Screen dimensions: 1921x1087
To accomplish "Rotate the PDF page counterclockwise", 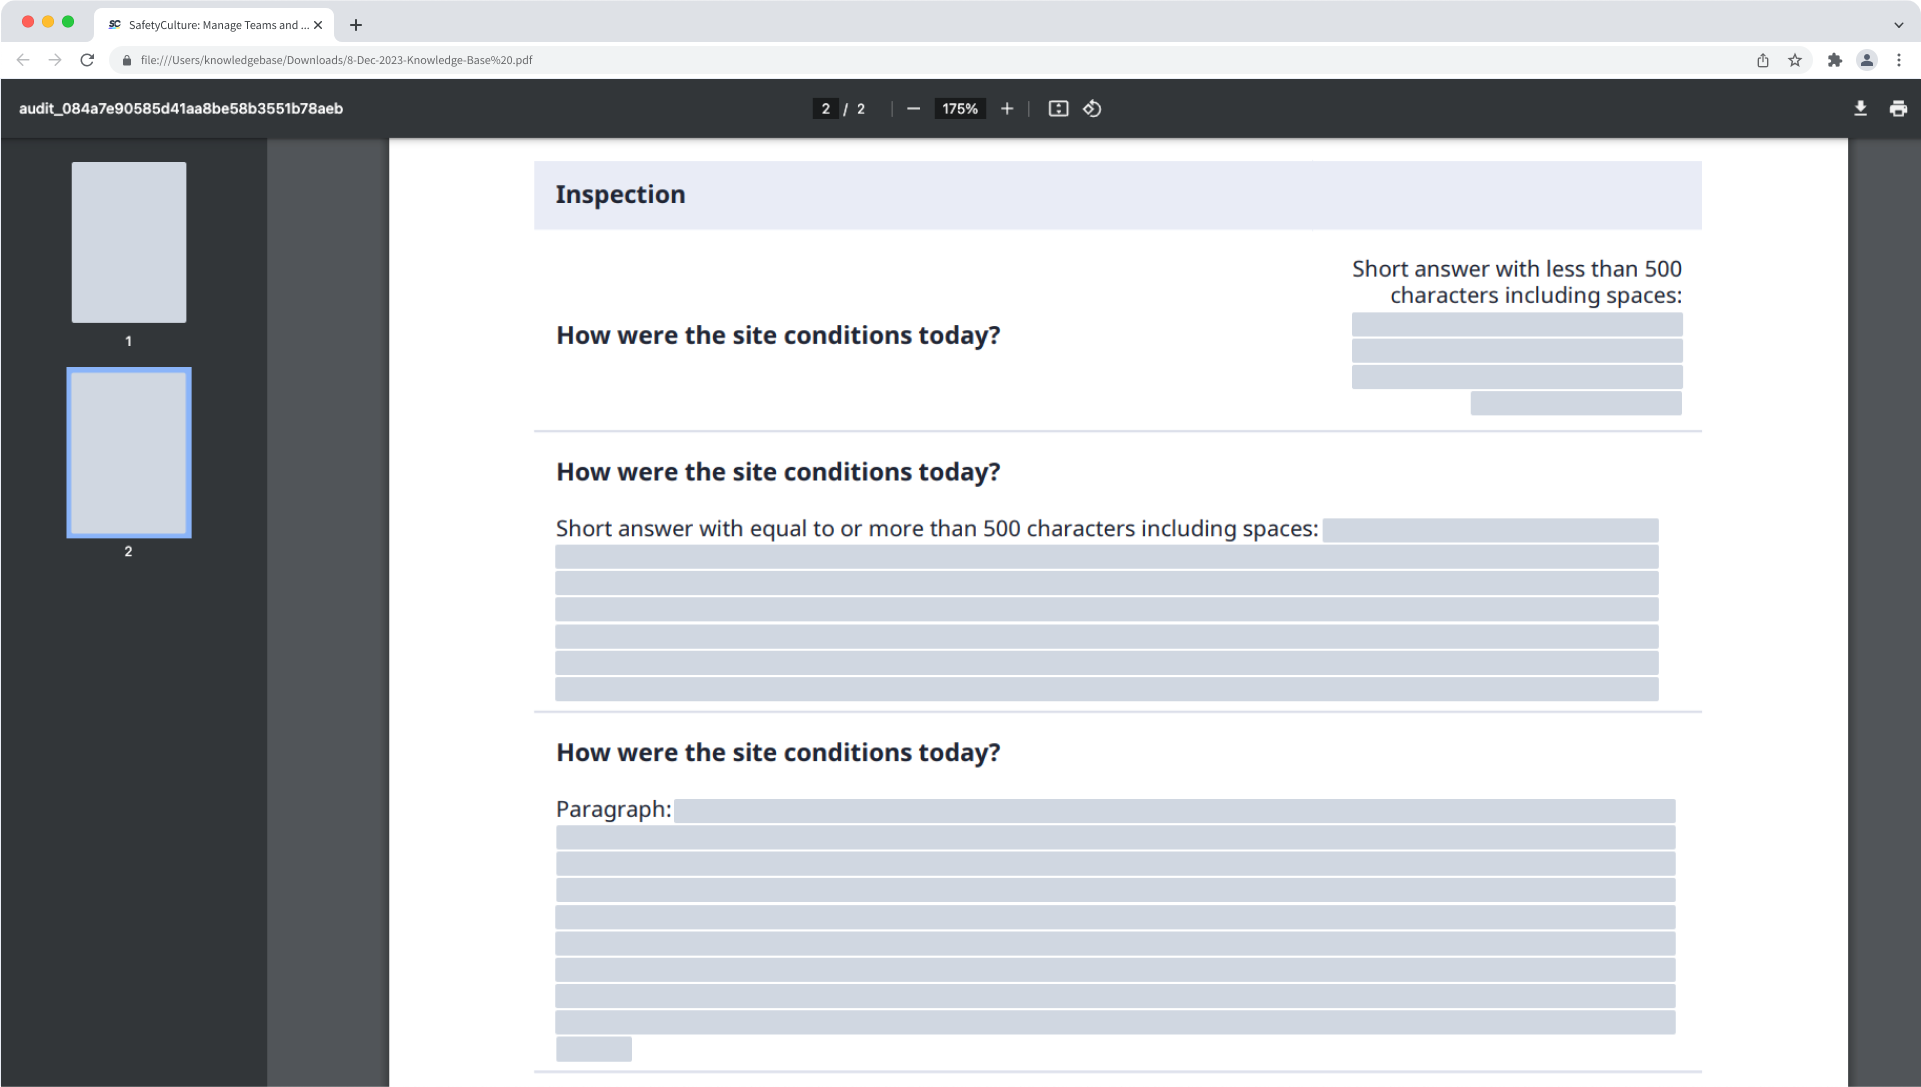I will point(1092,108).
